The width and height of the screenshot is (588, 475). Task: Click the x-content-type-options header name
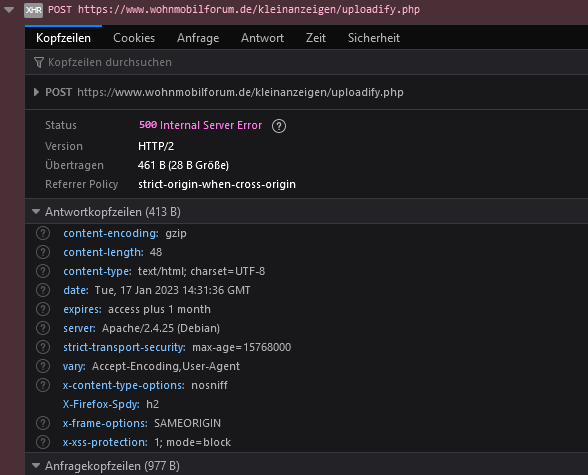pyautogui.click(x=124, y=385)
